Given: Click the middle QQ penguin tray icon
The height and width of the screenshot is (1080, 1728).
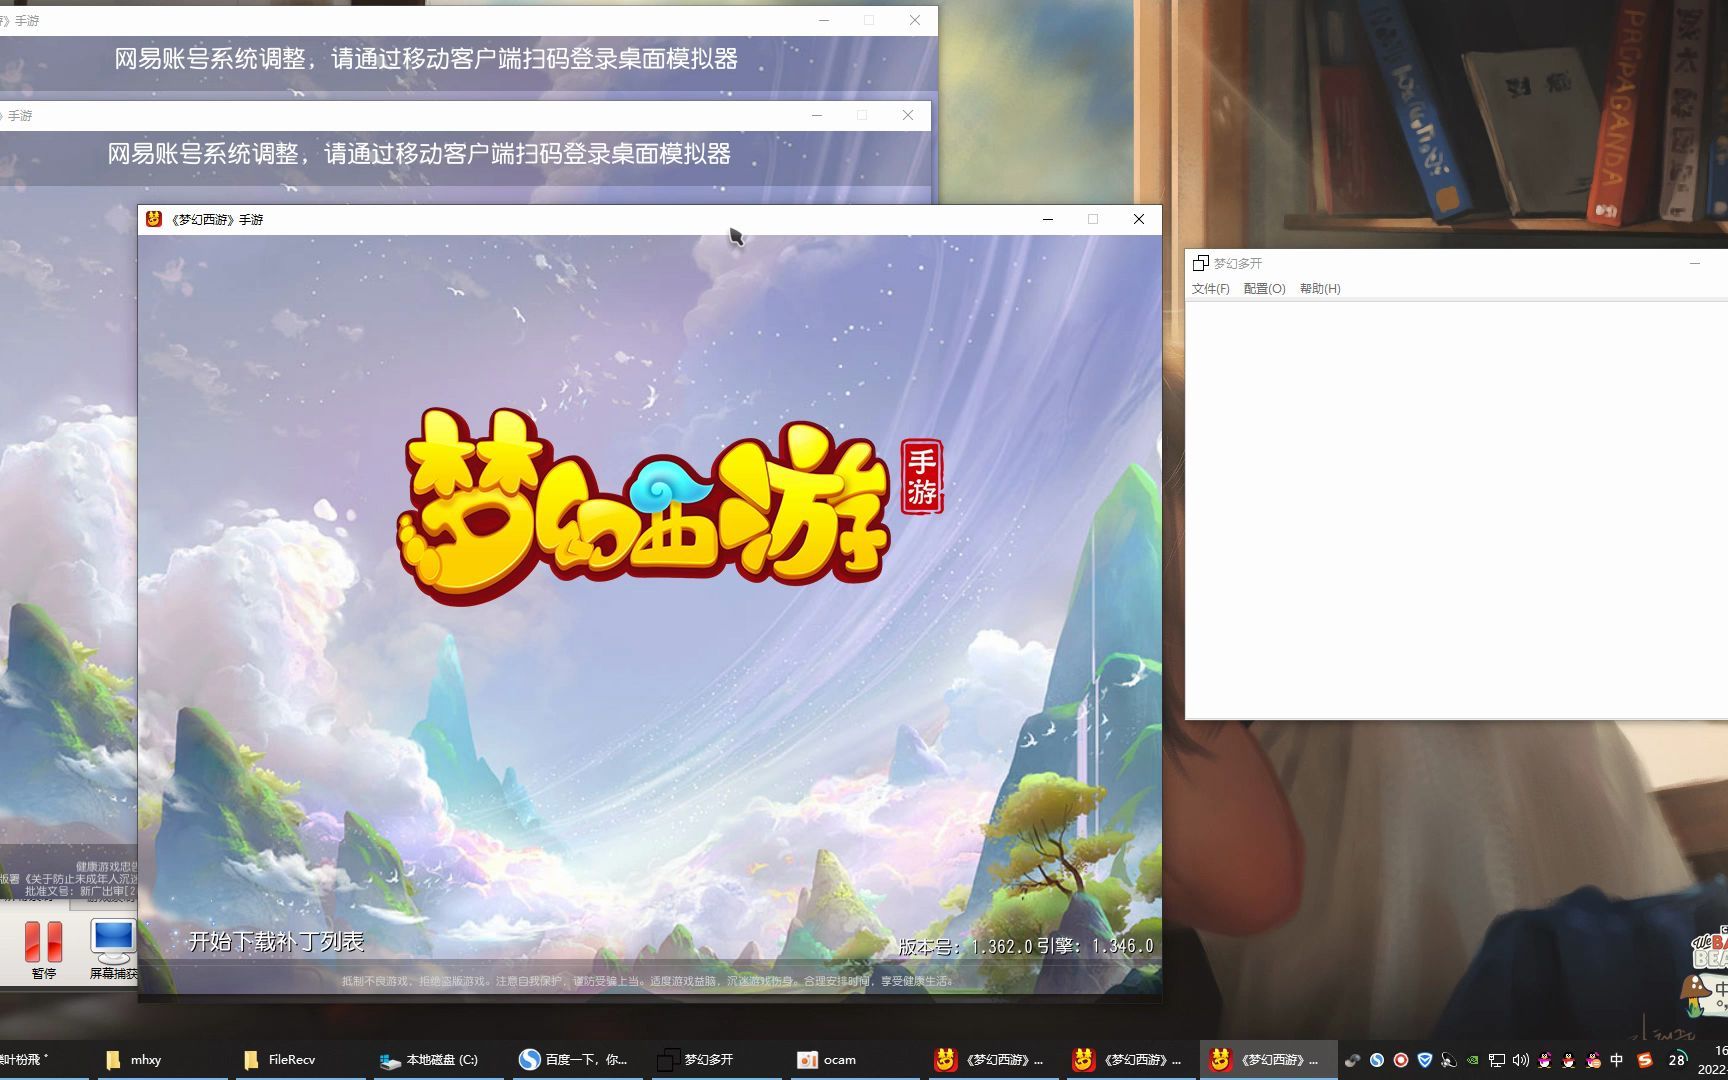Looking at the screenshot, I should coord(1568,1060).
